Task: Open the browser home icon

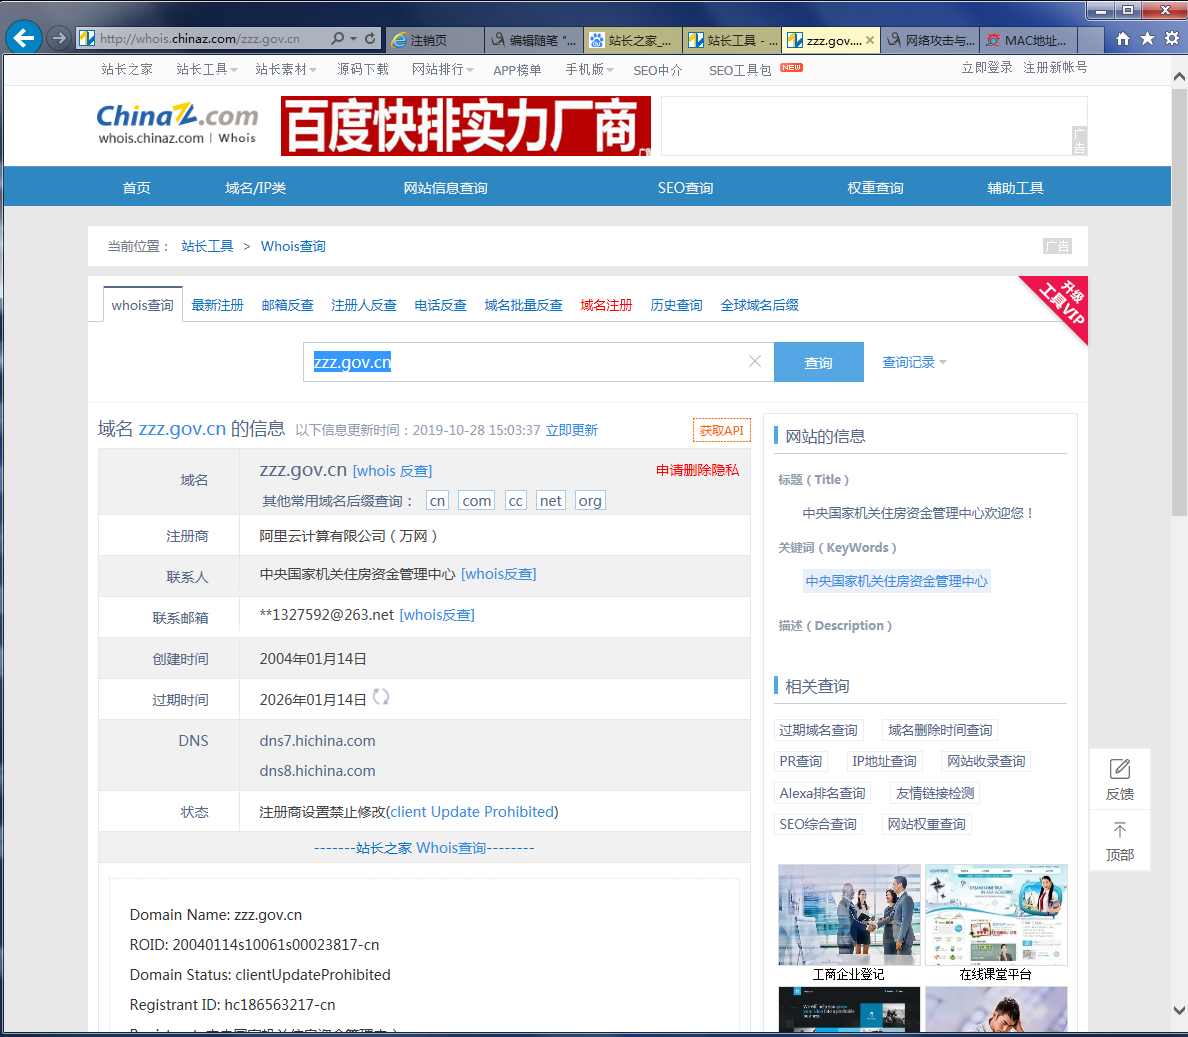Action: click(1123, 39)
